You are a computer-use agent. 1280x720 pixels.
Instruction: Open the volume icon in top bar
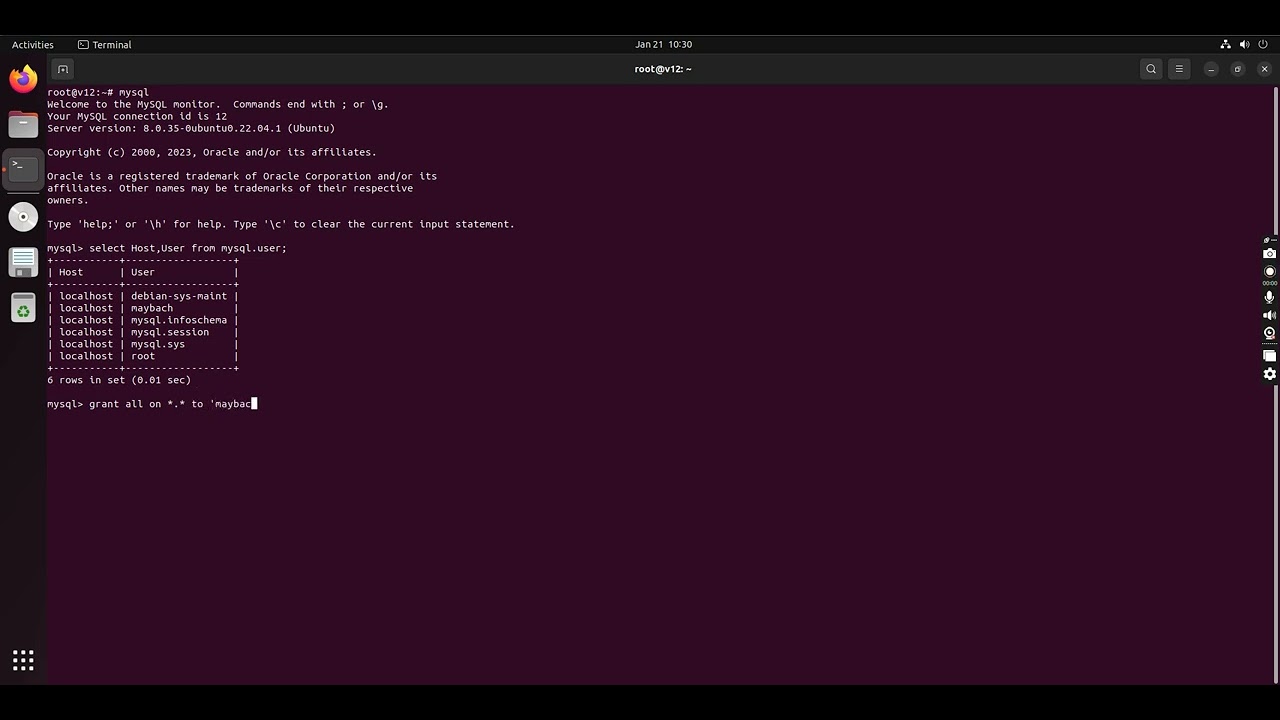(1245, 44)
